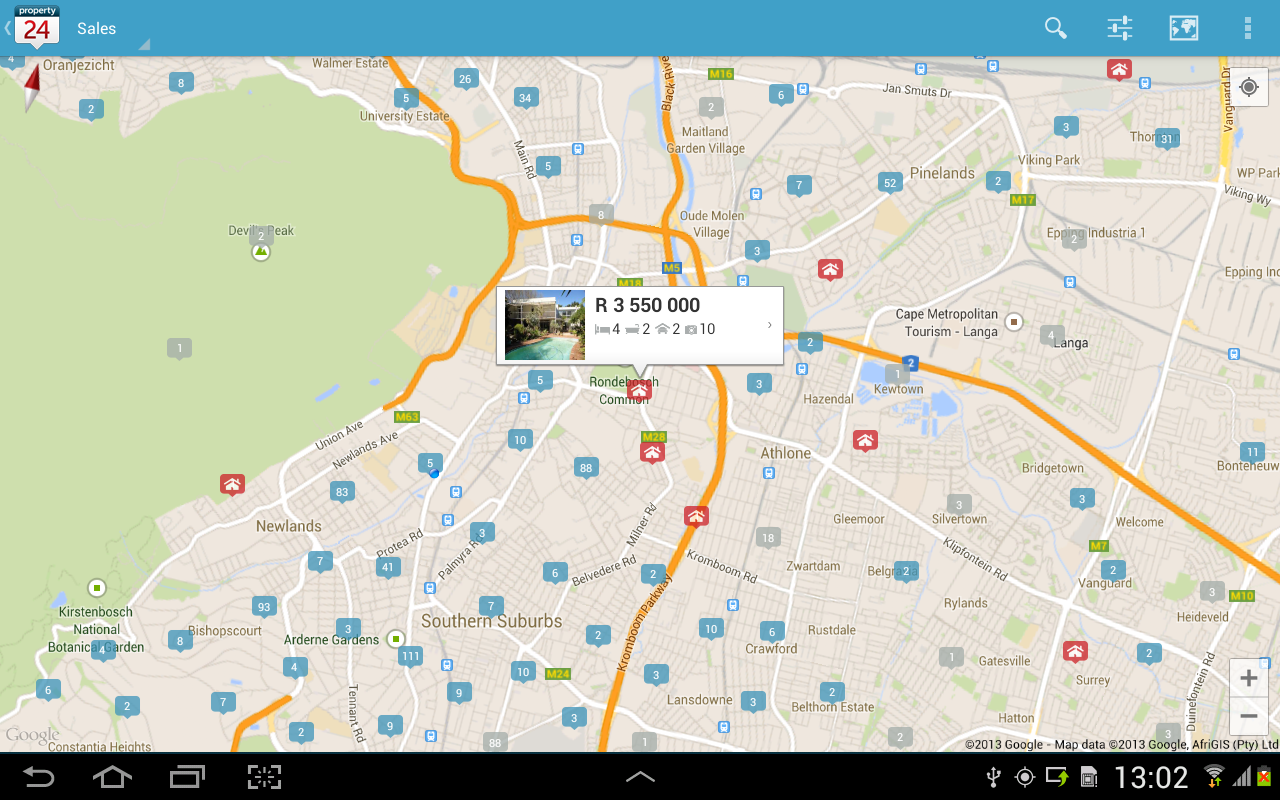1280x800 pixels.
Task: Select the red house marker near Athlone
Action: coord(865,439)
